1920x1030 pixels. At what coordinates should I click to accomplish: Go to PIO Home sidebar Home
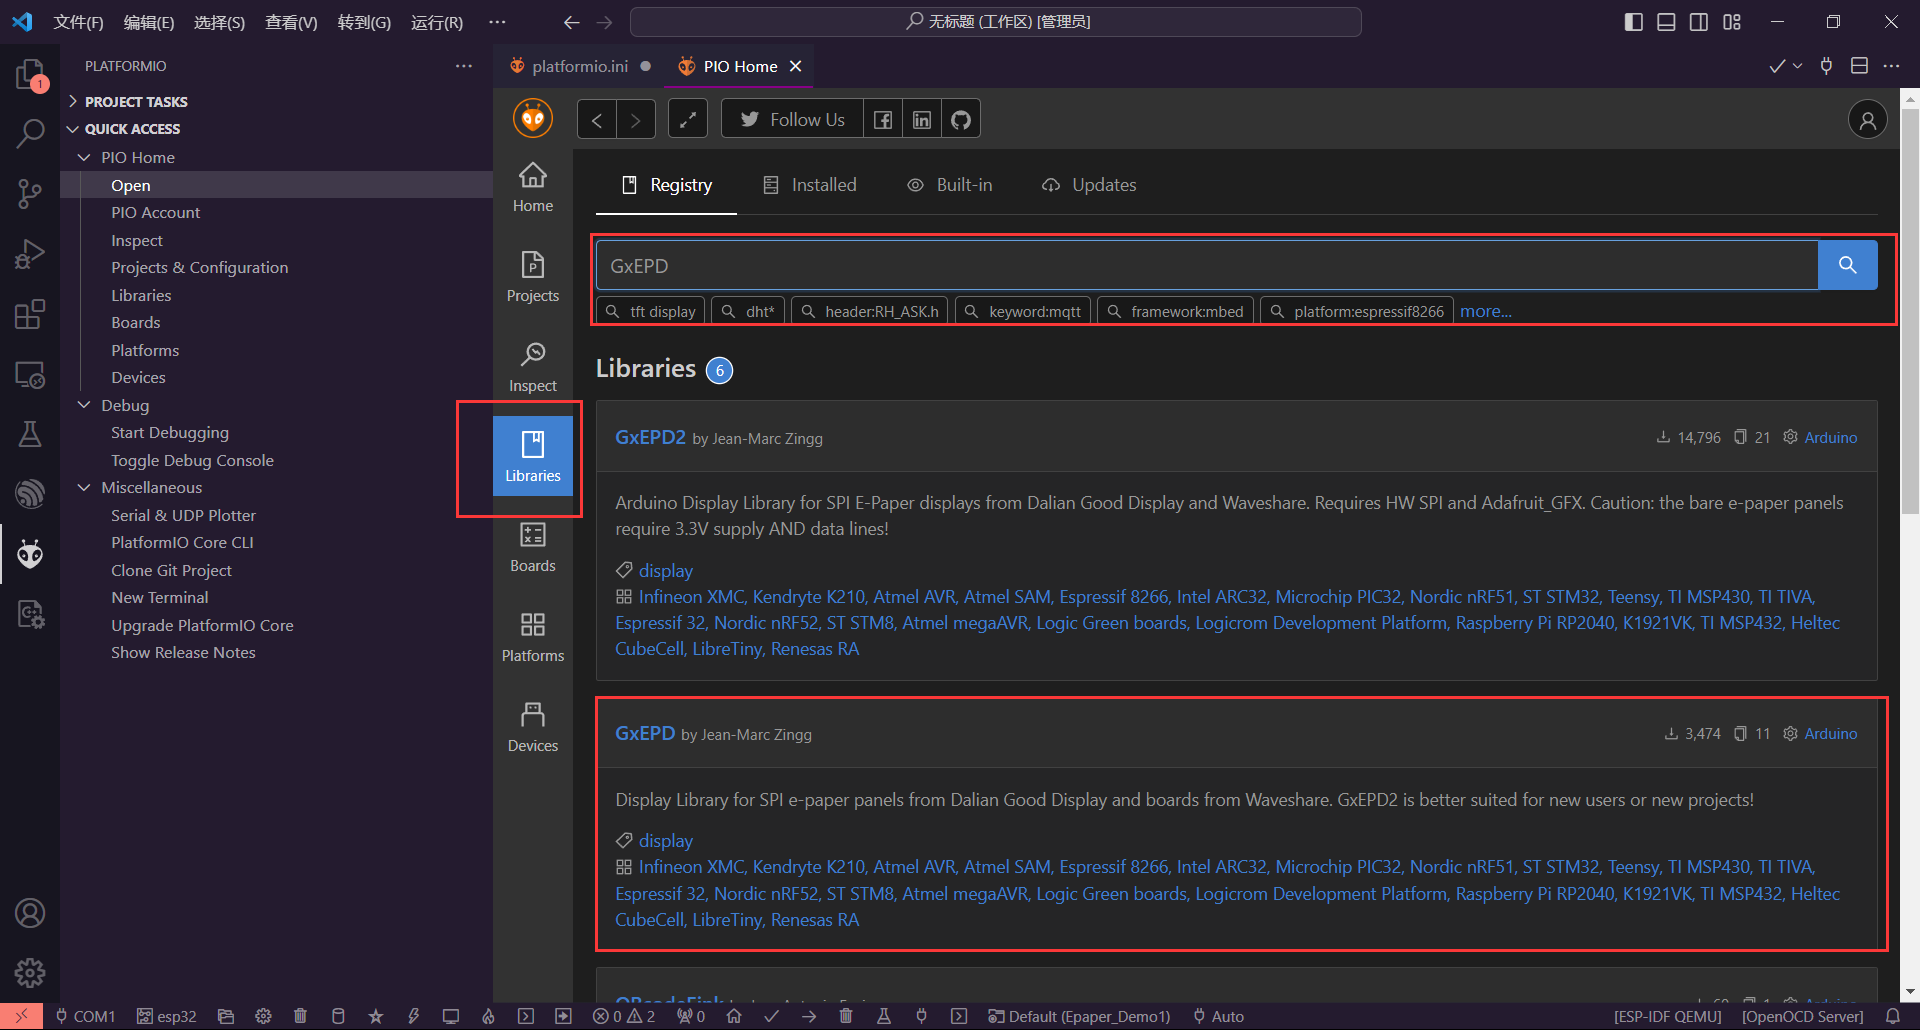coord(533,187)
